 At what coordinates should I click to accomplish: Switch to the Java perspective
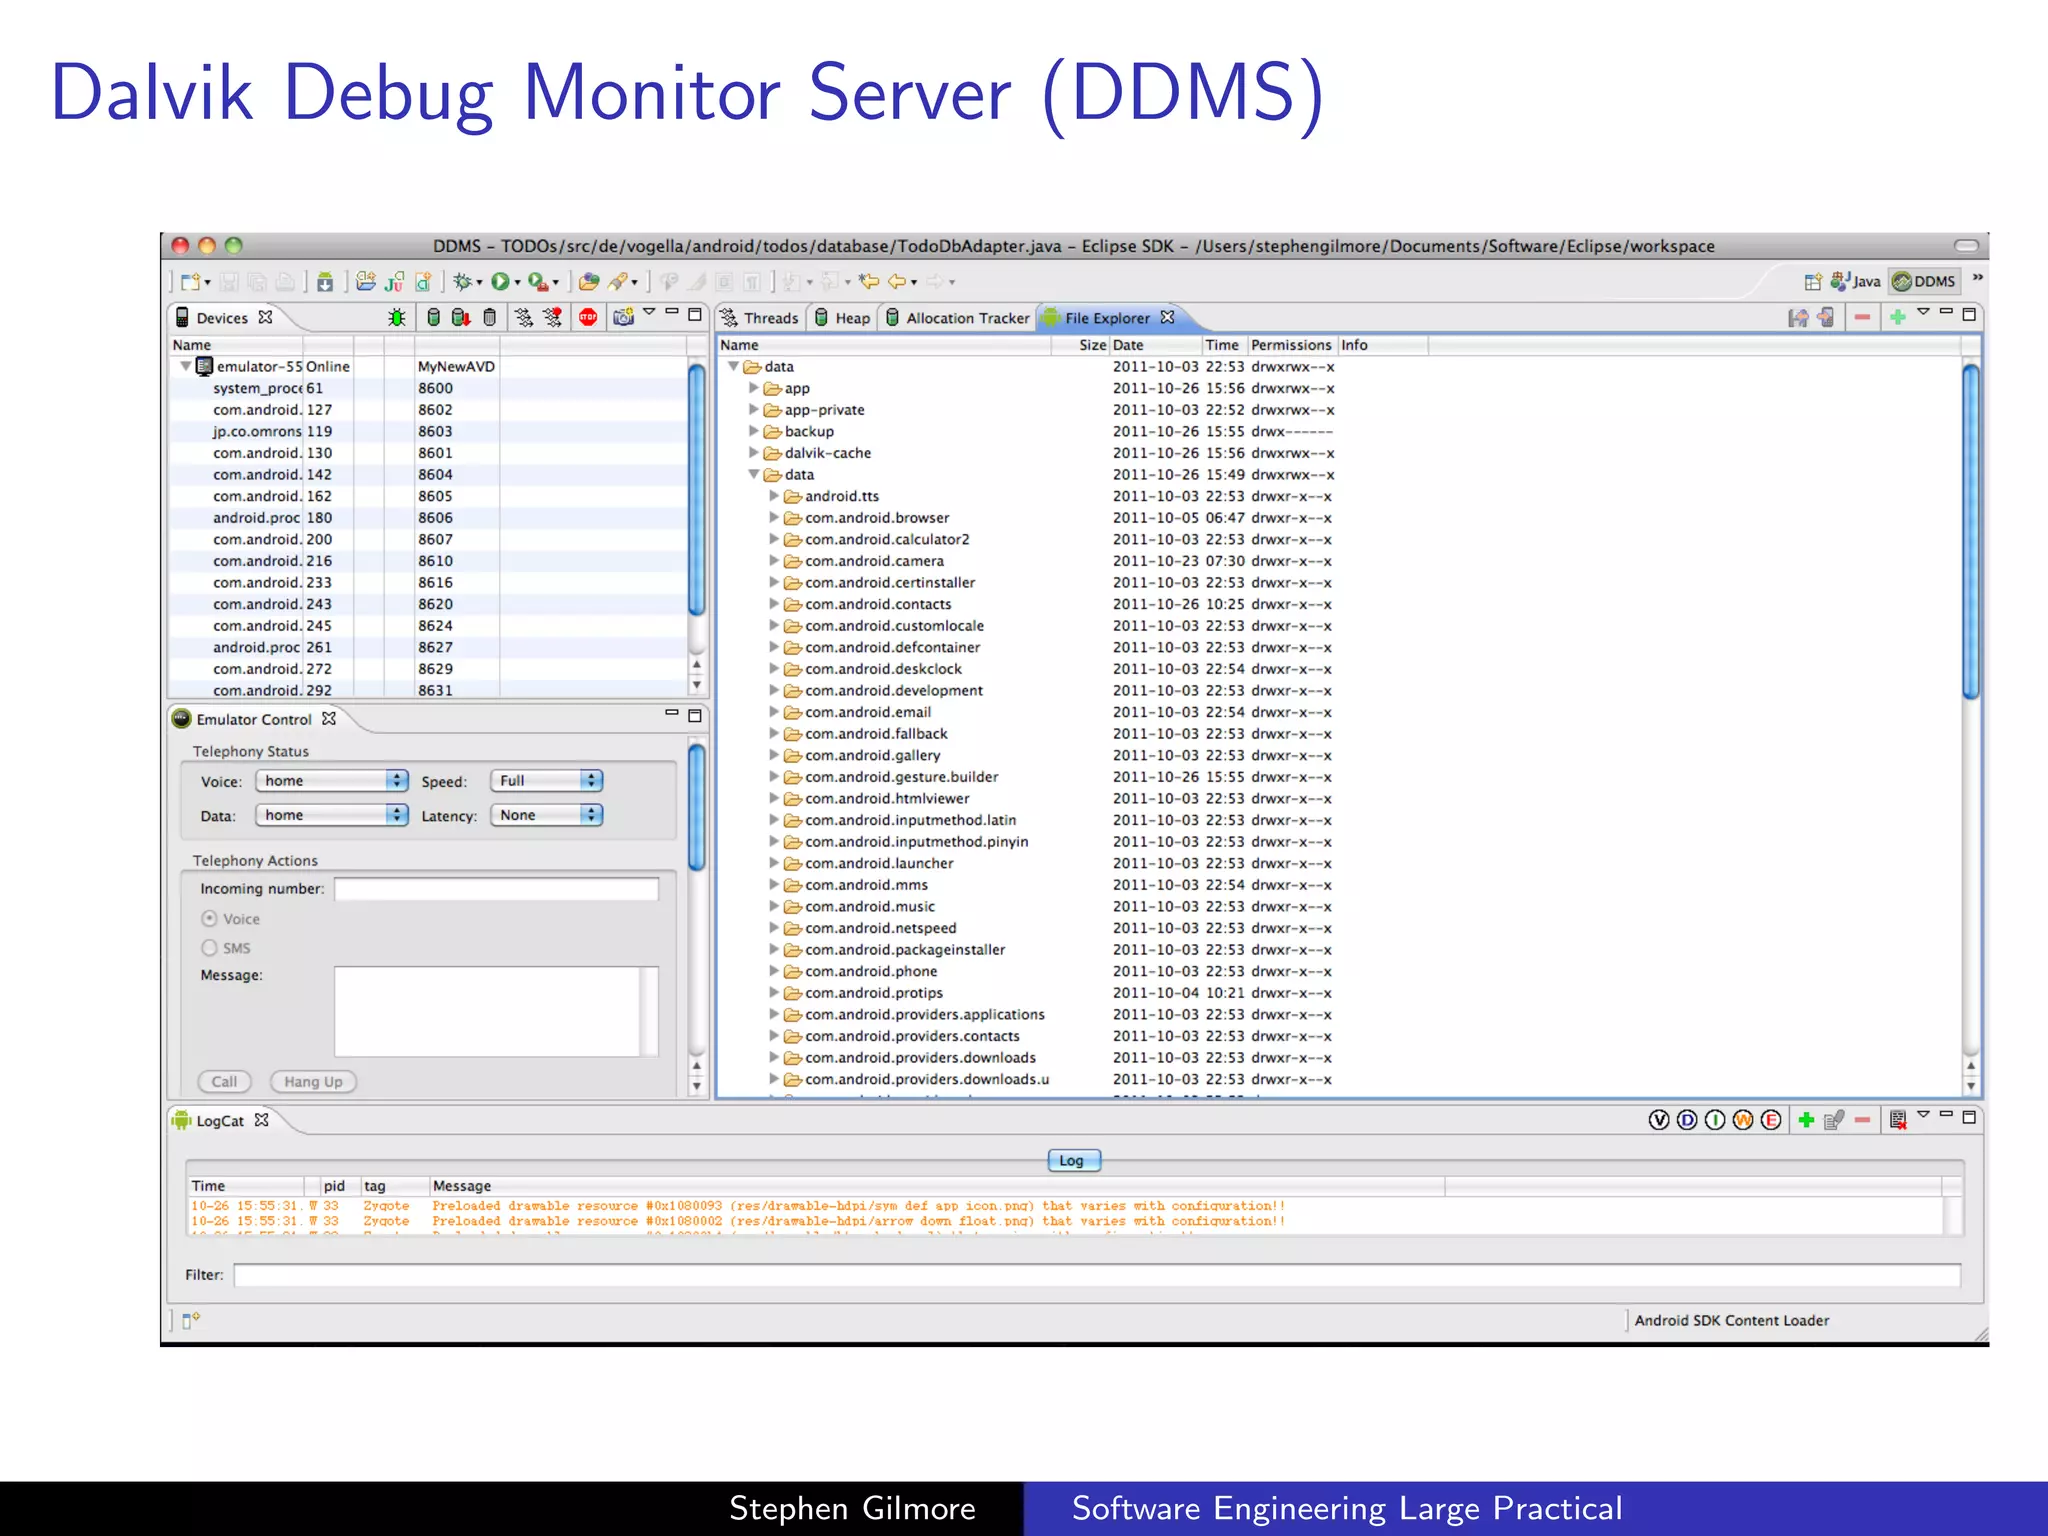[1856, 282]
